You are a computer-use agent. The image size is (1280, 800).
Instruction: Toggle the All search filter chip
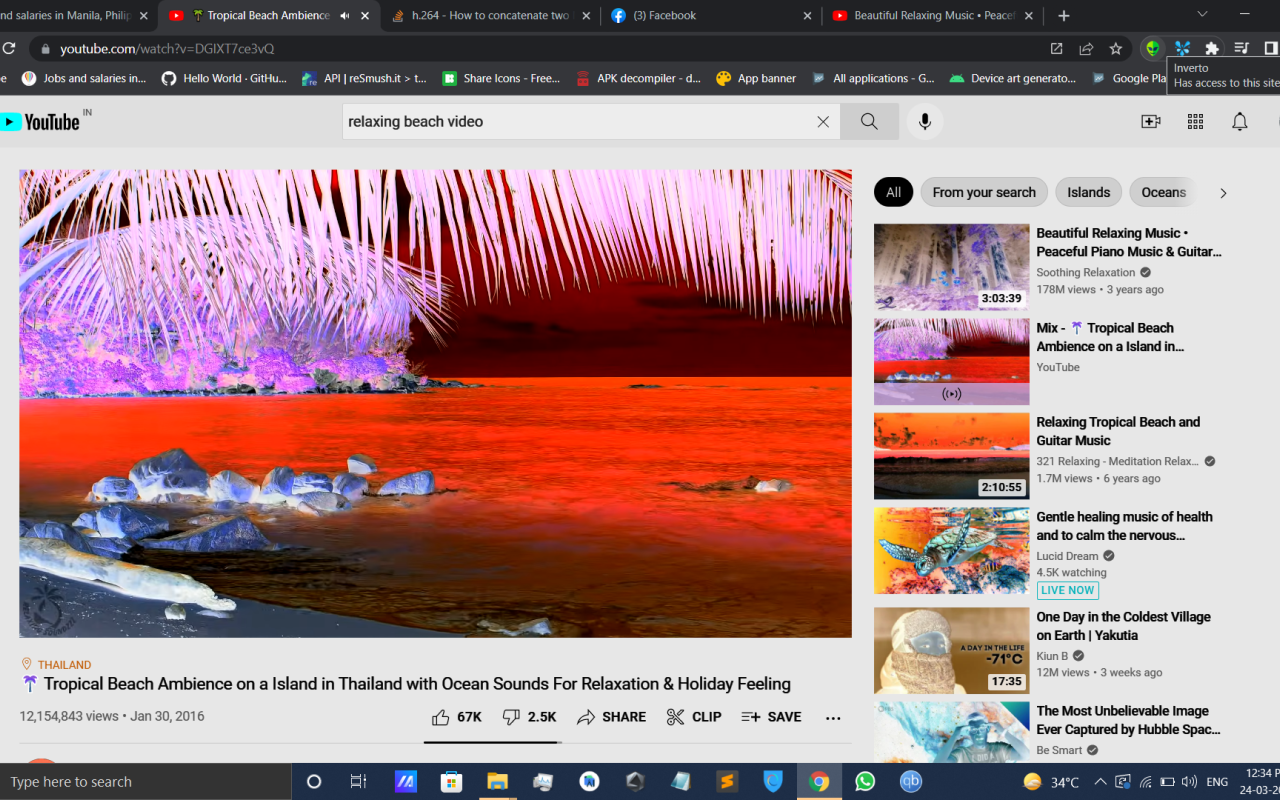[x=893, y=192]
